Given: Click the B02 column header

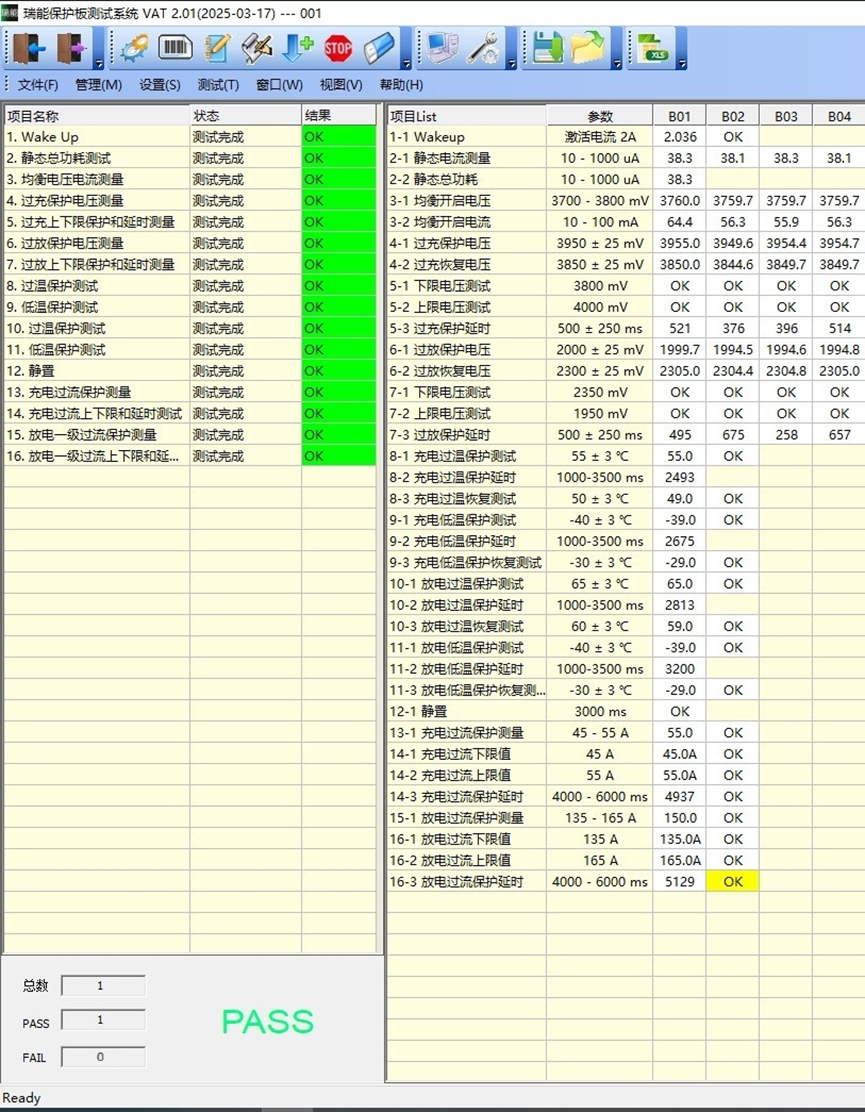Looking at the screenshot, I should pyautogui.click(x=732, y=116).
